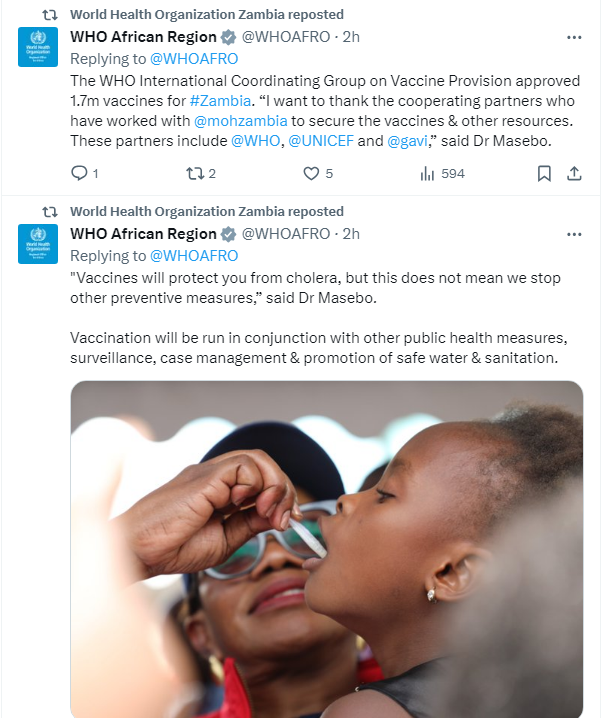
Task: Open the @gavi mention link
Action: (407, 141)
